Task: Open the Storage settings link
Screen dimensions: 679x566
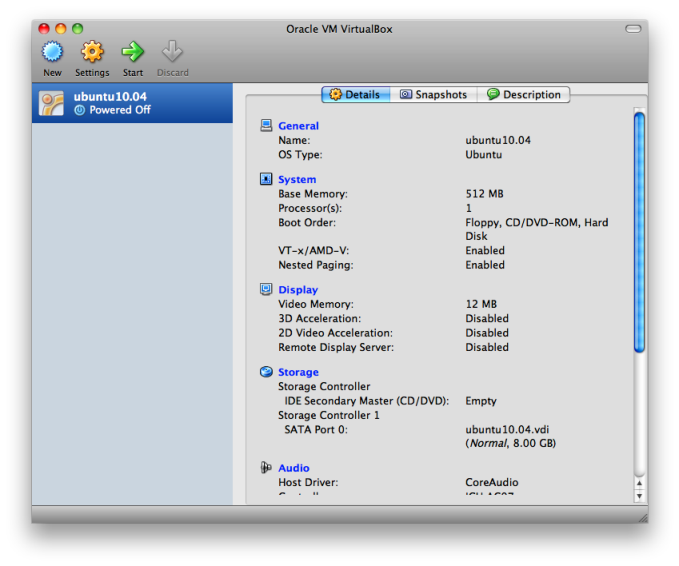Action: pyautogui.click(x=298, y=372)
